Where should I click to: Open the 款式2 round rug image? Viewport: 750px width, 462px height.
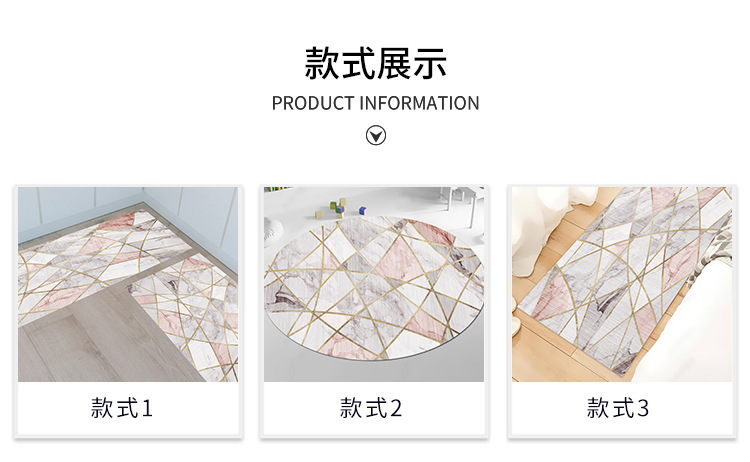point(374,284)
